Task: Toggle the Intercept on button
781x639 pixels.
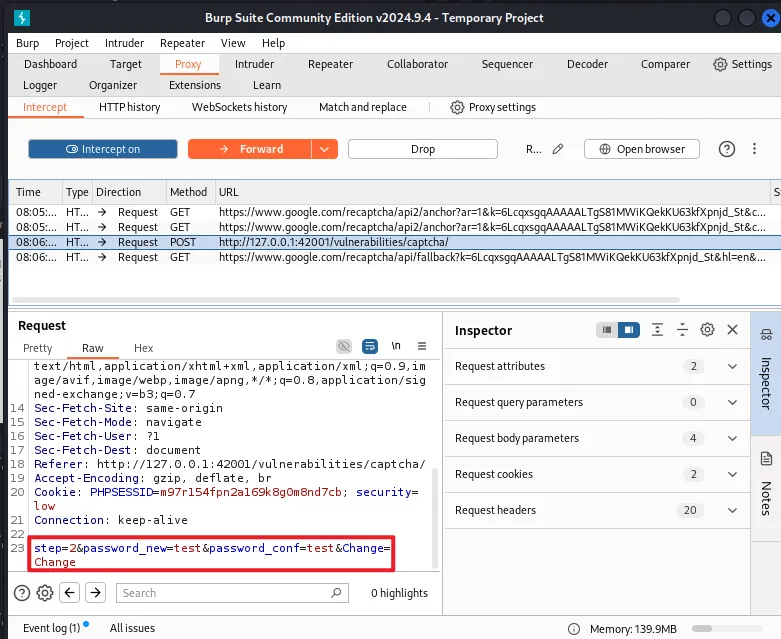Action: pos(103,149)
